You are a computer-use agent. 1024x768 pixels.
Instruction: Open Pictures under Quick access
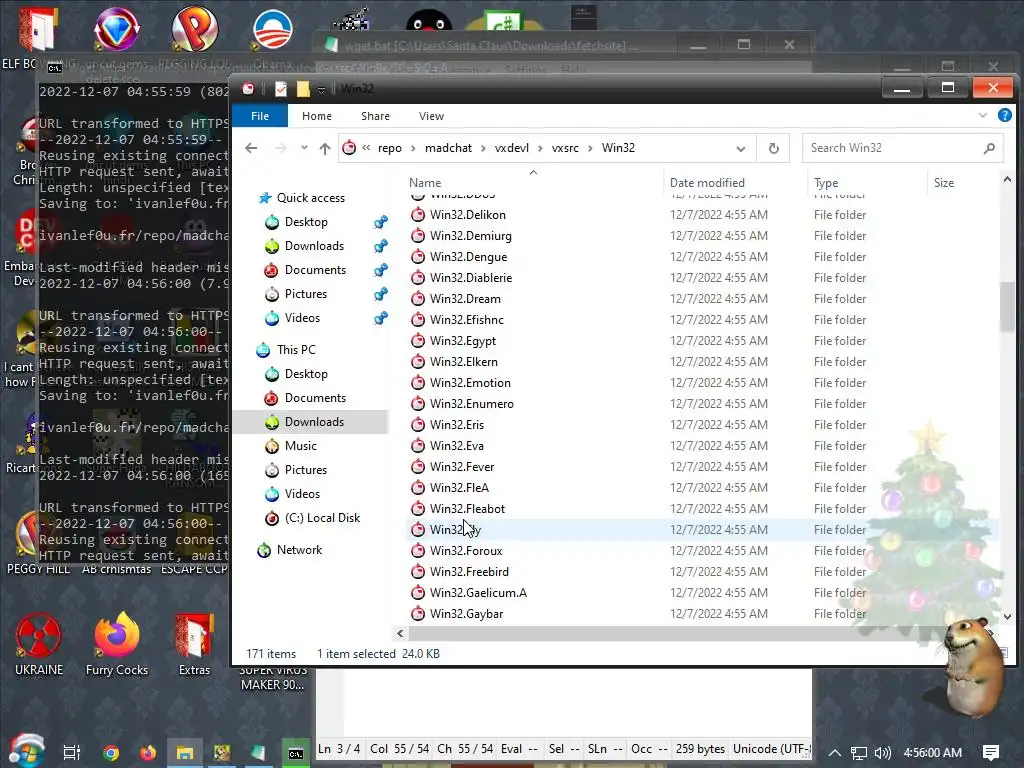[305, 294]
